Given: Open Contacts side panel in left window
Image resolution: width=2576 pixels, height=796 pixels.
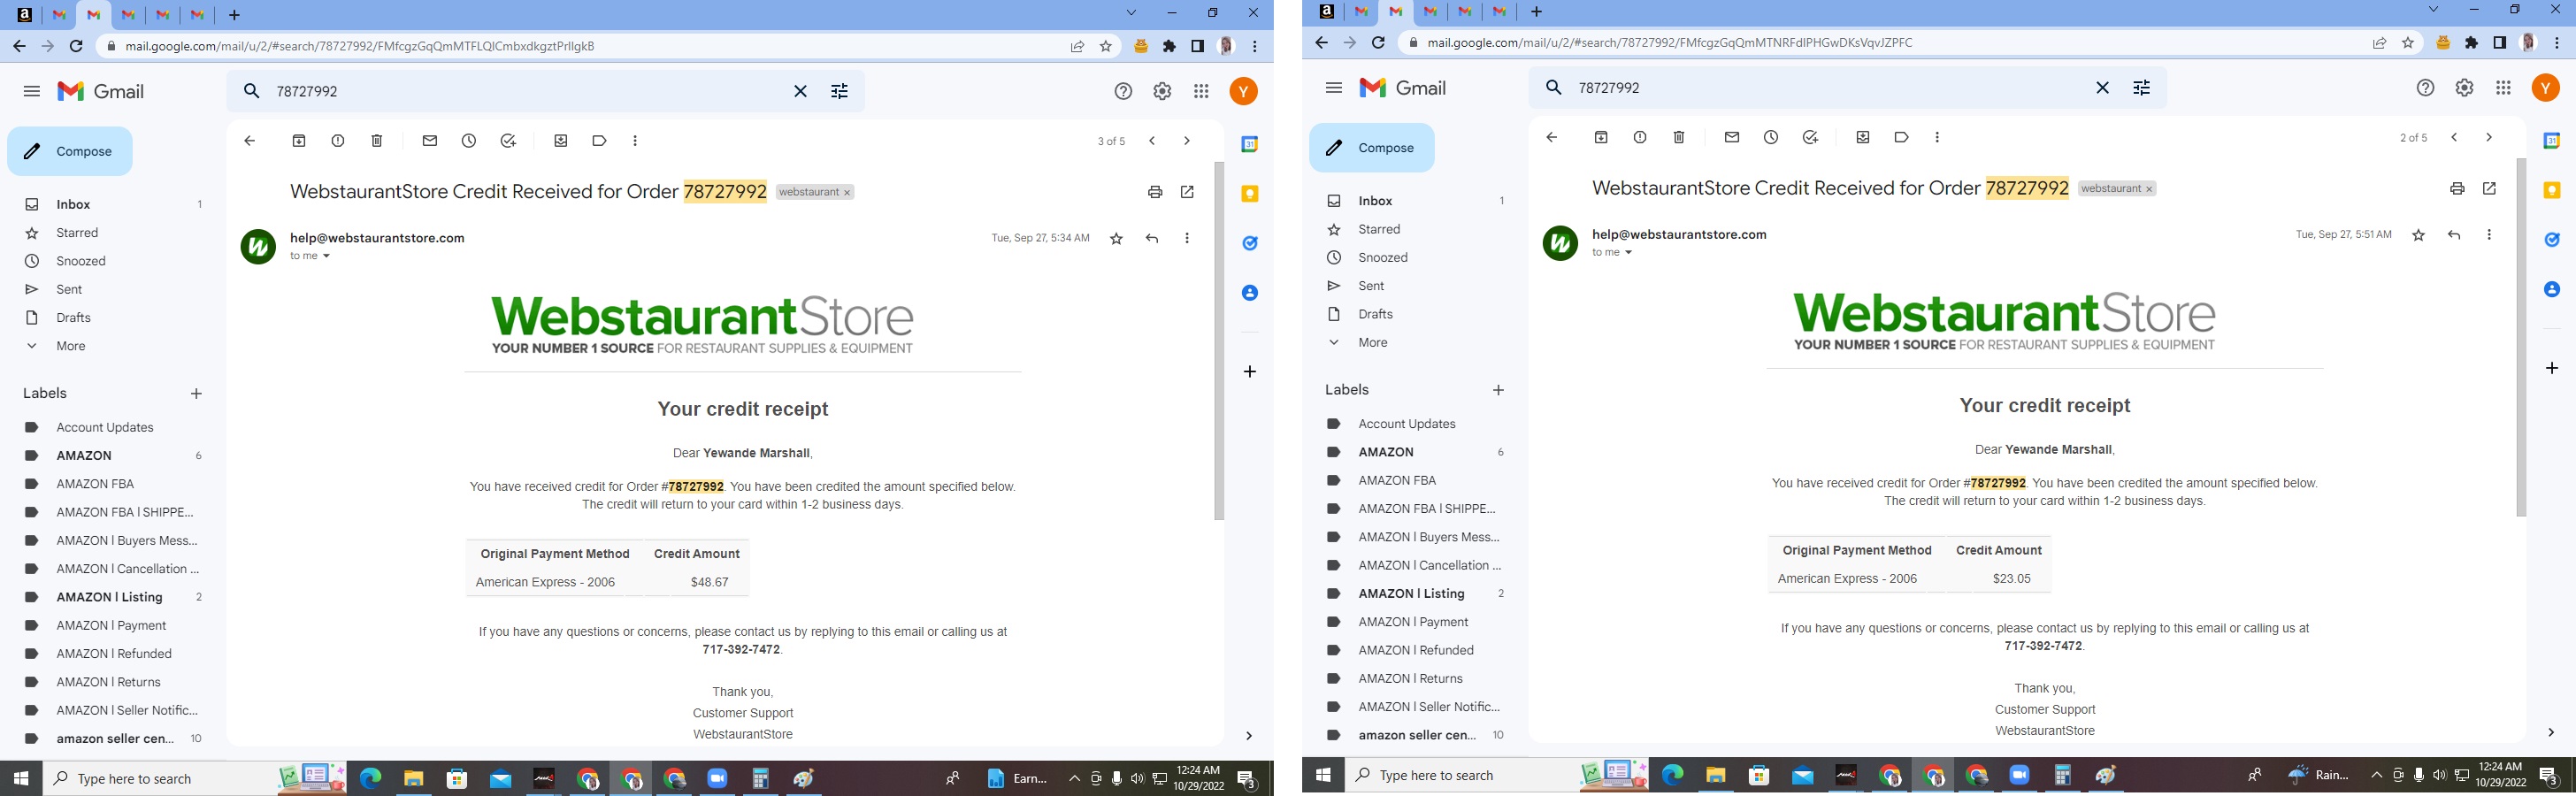Looking at the screenshot, I should point(1249,293).
